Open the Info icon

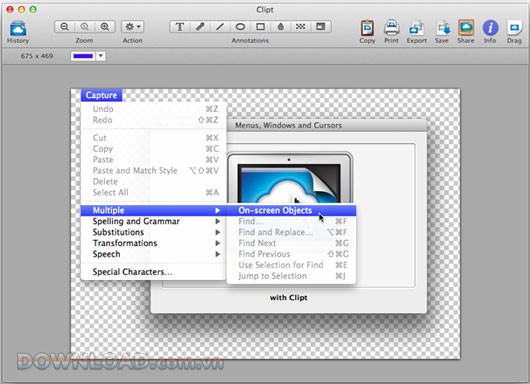pyautogui.click(x=490, y=28)
